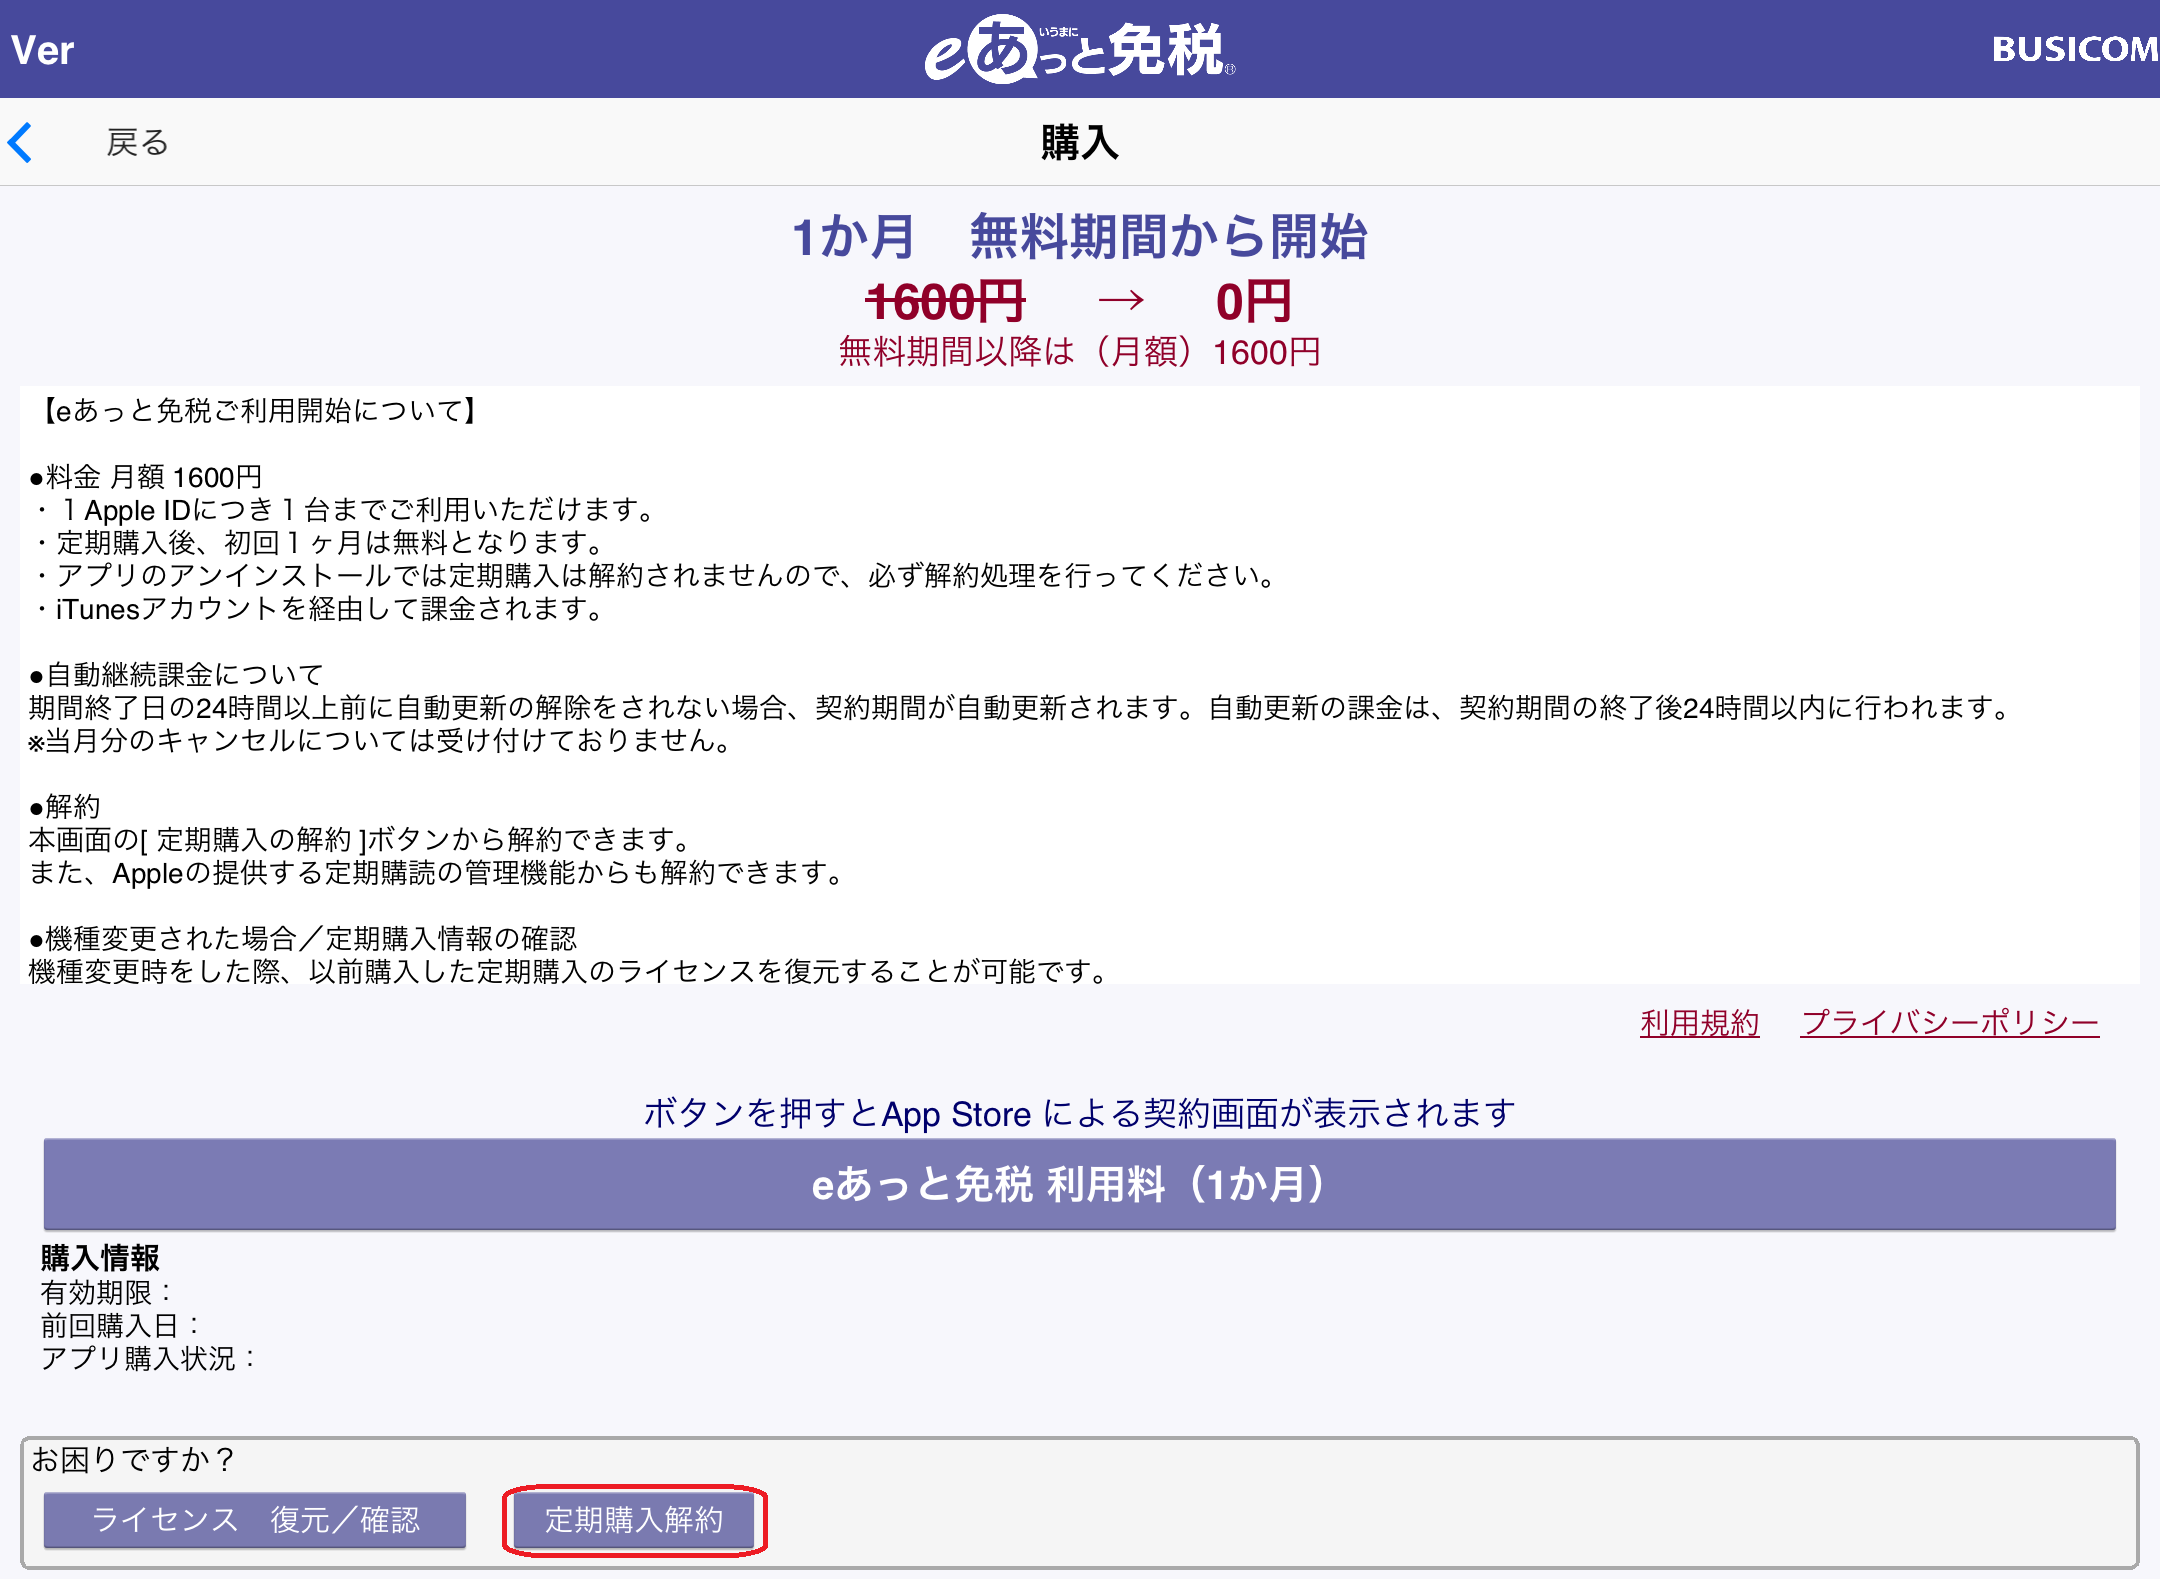The height and width of the screenshot is (1579, 2160).
Task: Tap the 戻る back label
Action: (x=138, y=143)
